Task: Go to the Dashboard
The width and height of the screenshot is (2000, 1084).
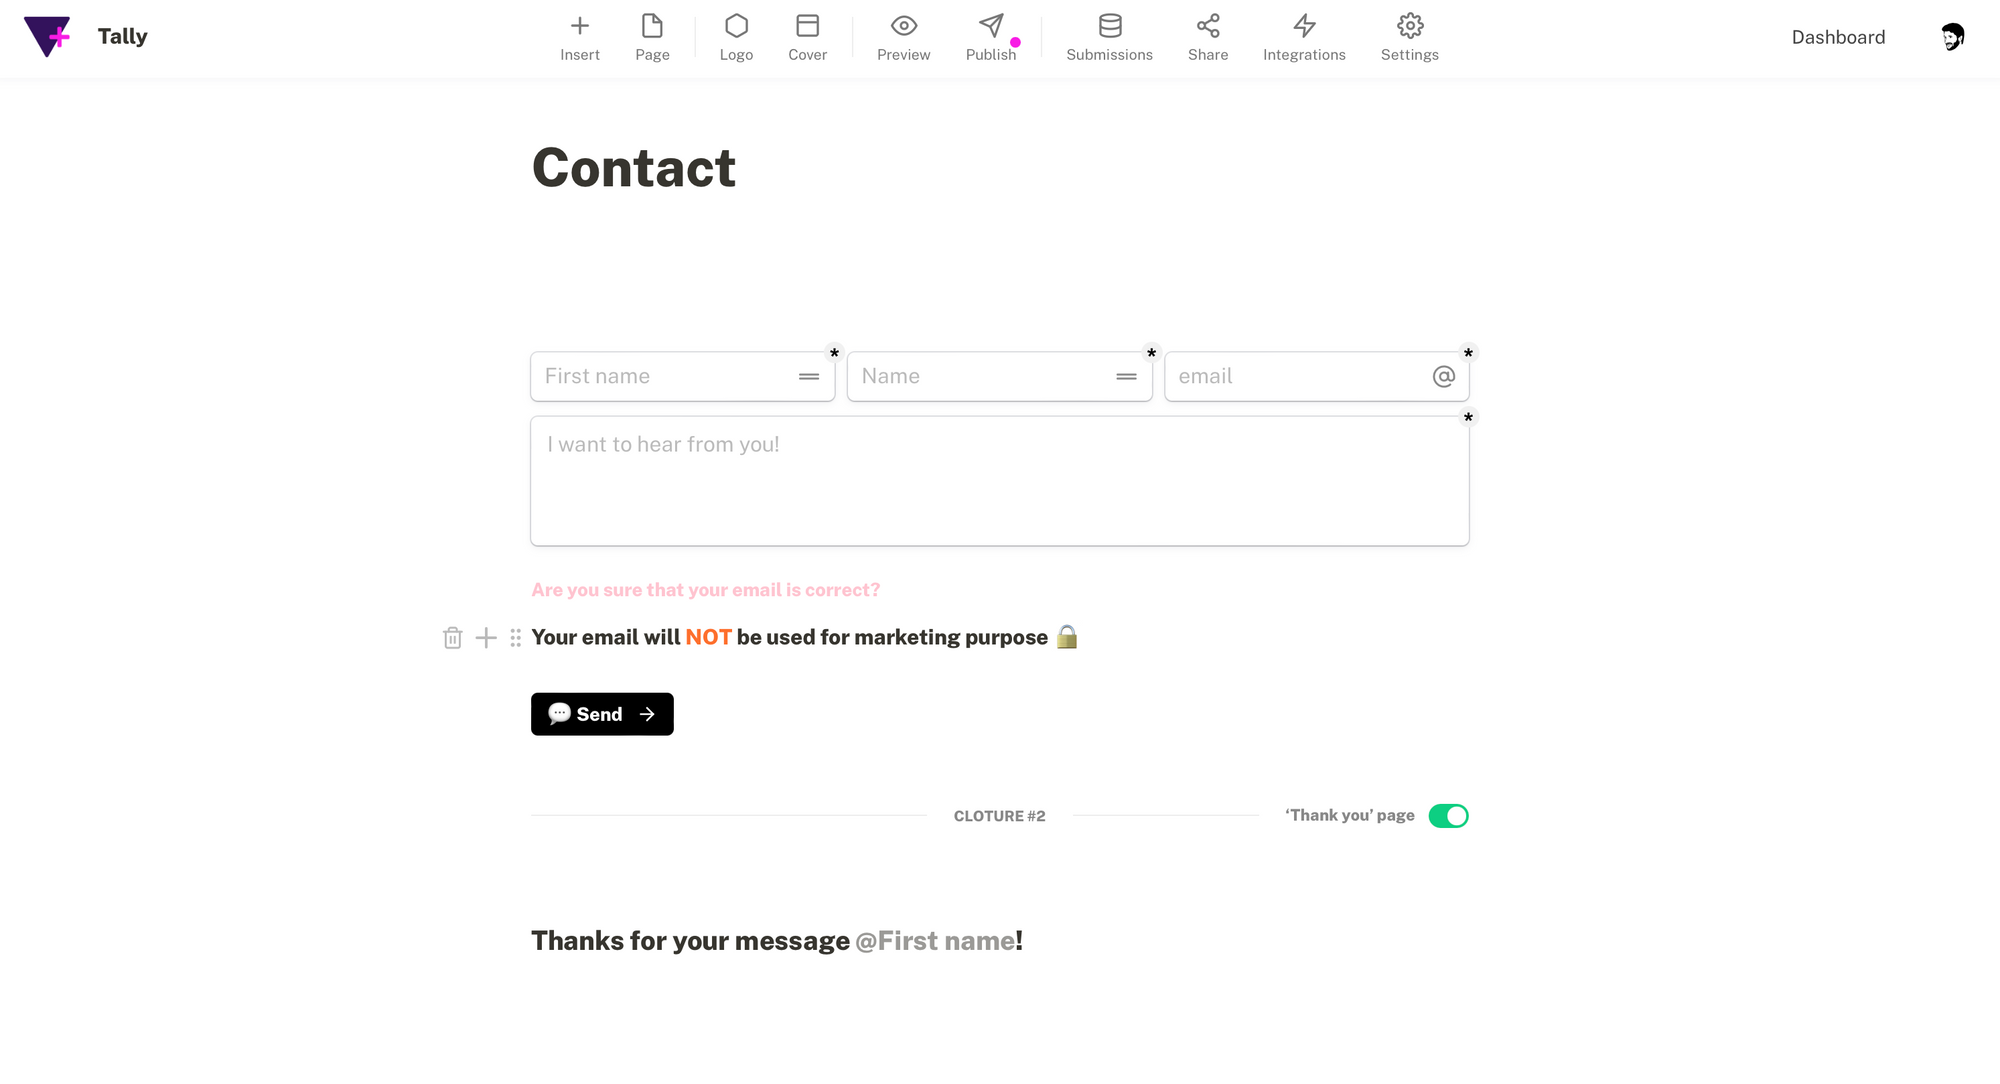Action: (1838, 37)
